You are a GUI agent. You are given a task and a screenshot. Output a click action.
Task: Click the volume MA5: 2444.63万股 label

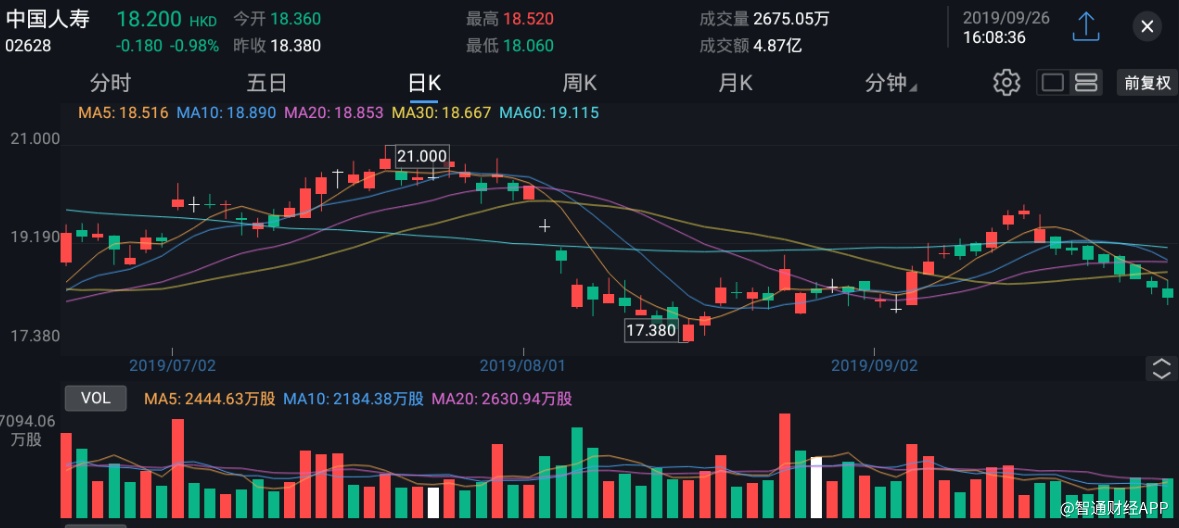[210, 399]
